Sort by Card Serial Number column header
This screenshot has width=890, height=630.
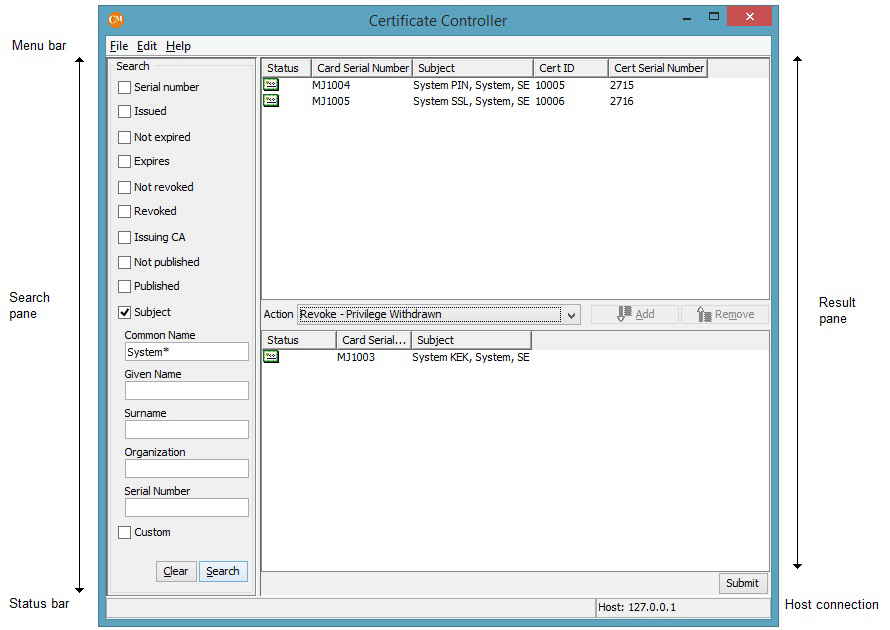(x=362, y=68)
